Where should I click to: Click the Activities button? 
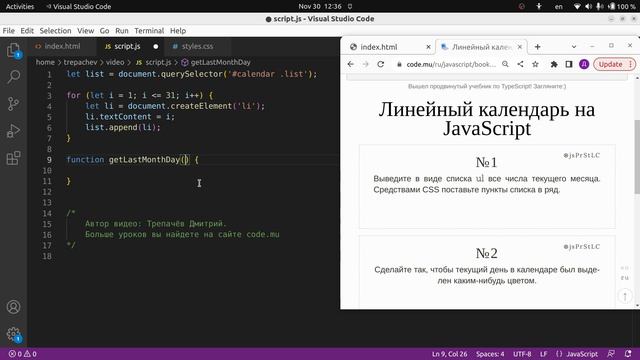point(20,7)
